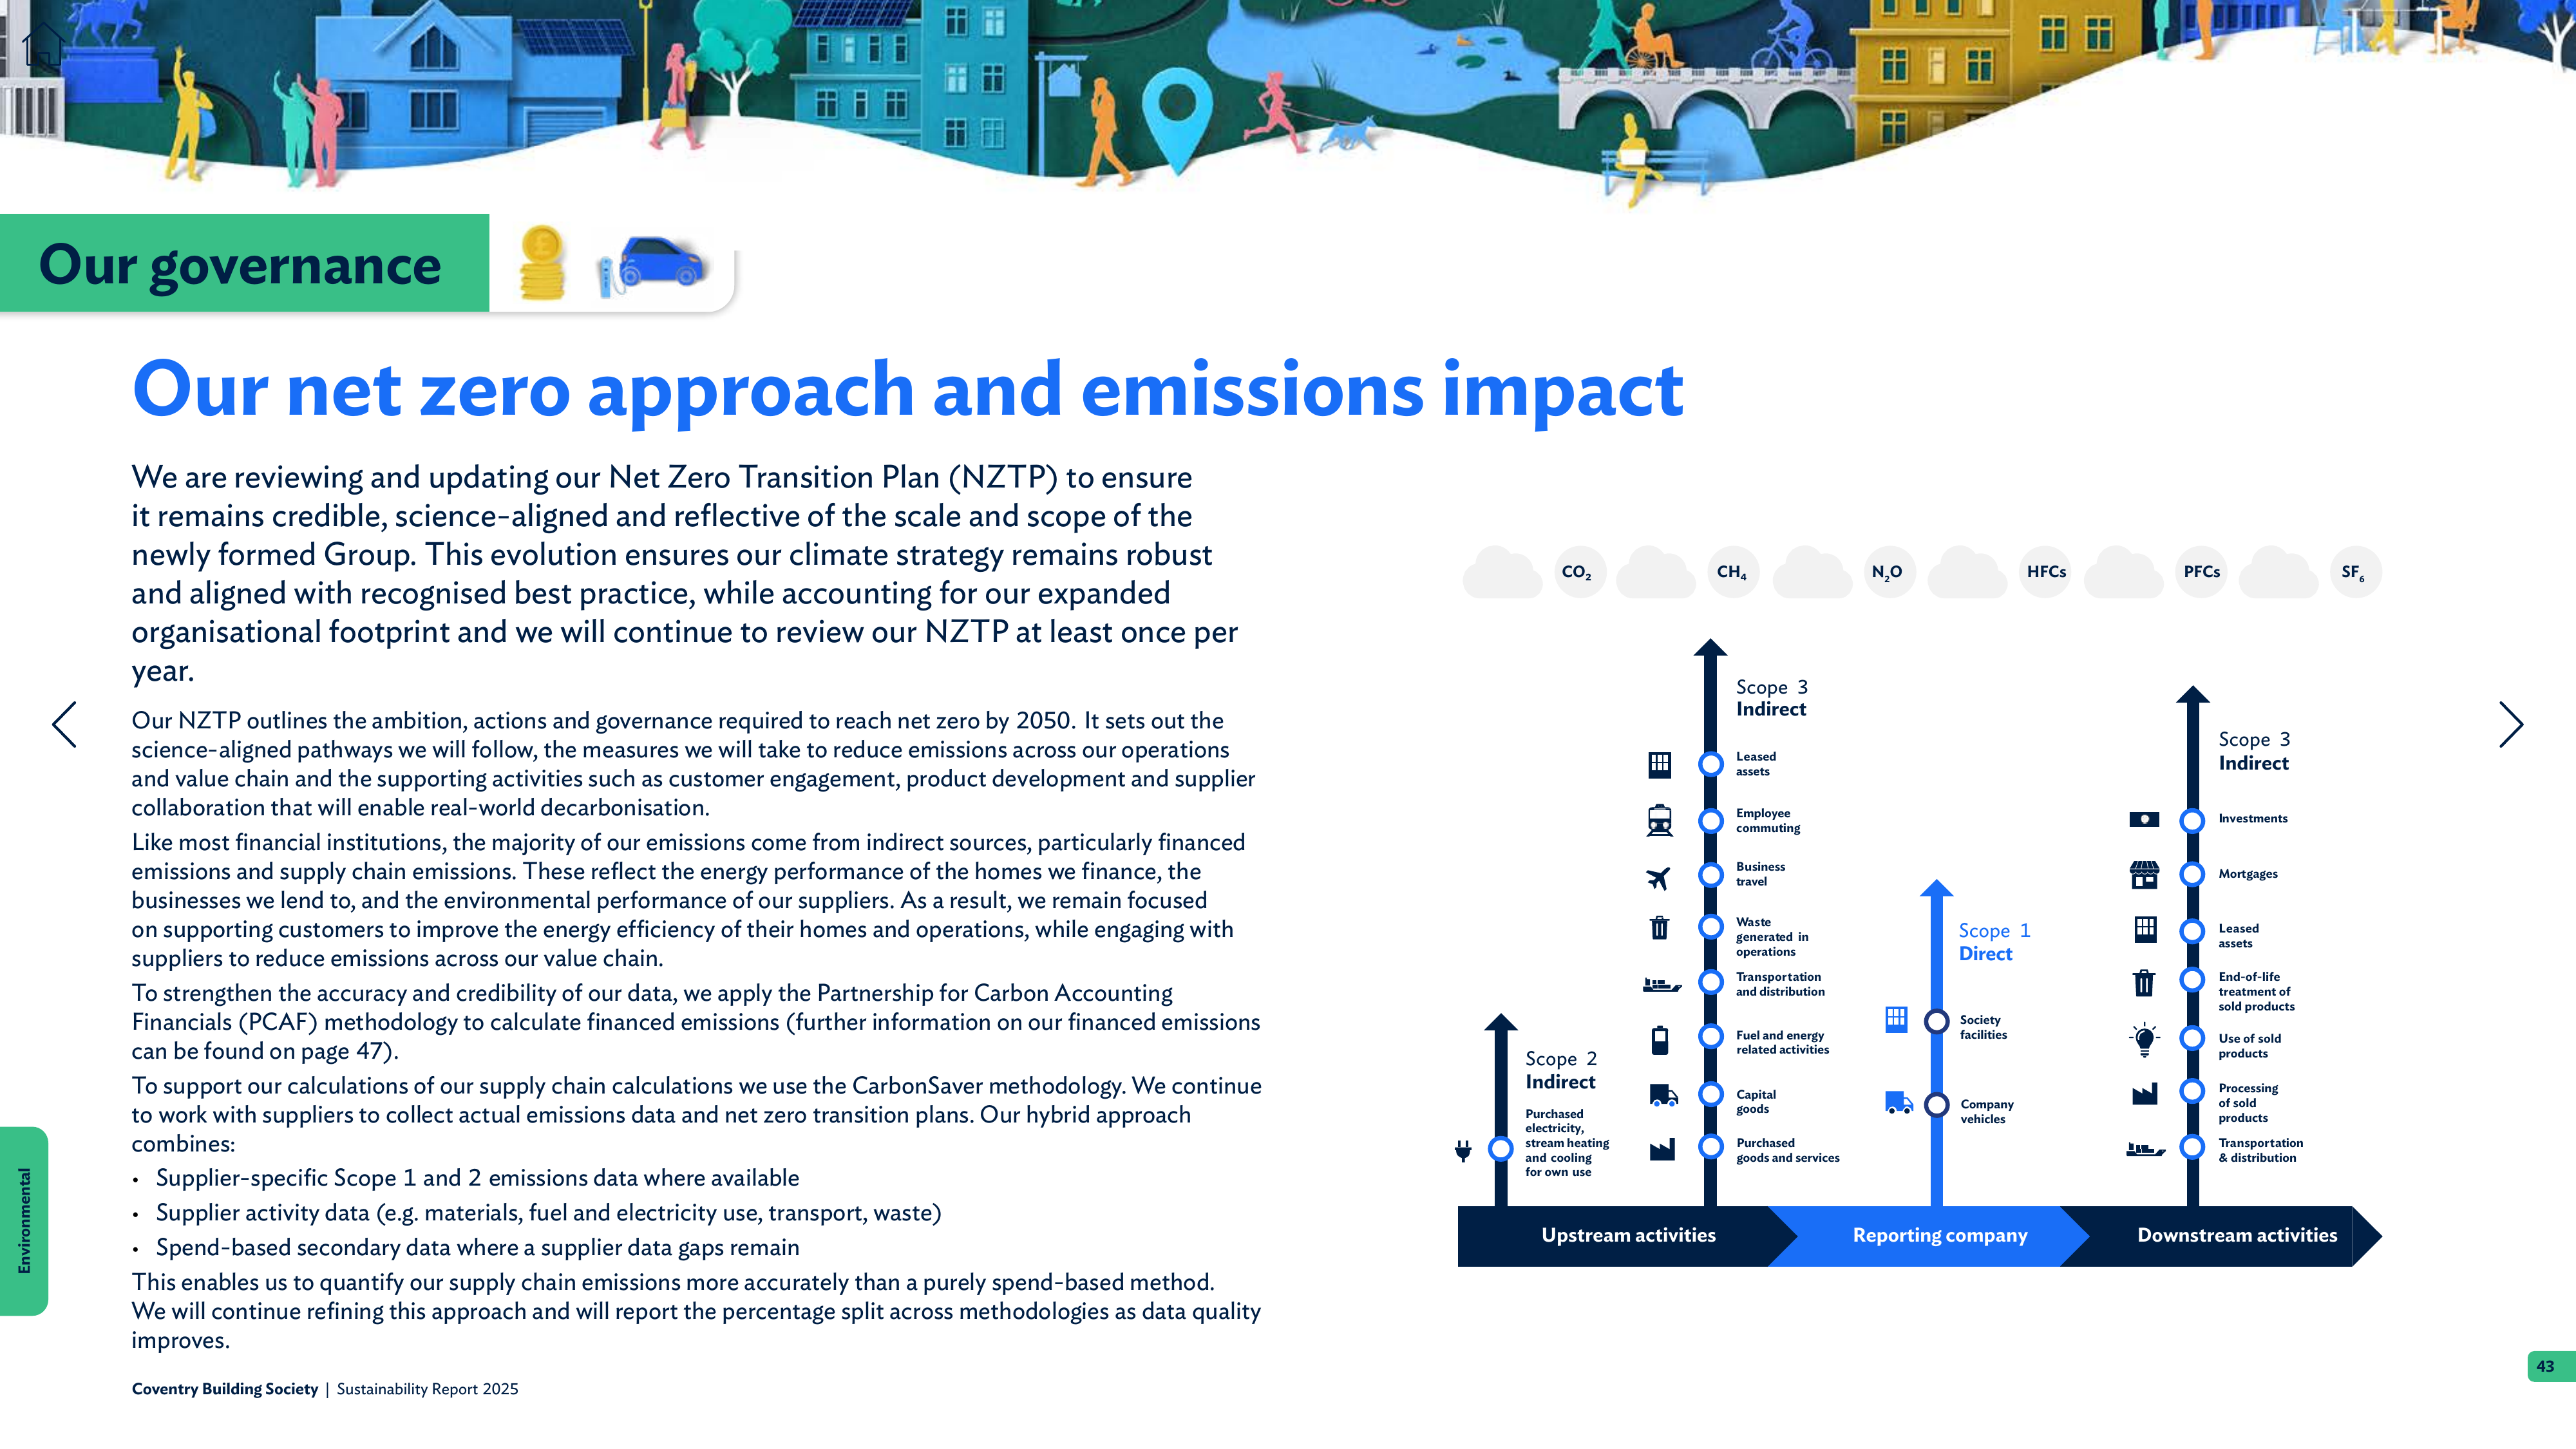Click the 'Purchased goods and services' label
Image resolution: width=2576 pixels, height=1449 pixels.
click(x=1787, y=1150)
